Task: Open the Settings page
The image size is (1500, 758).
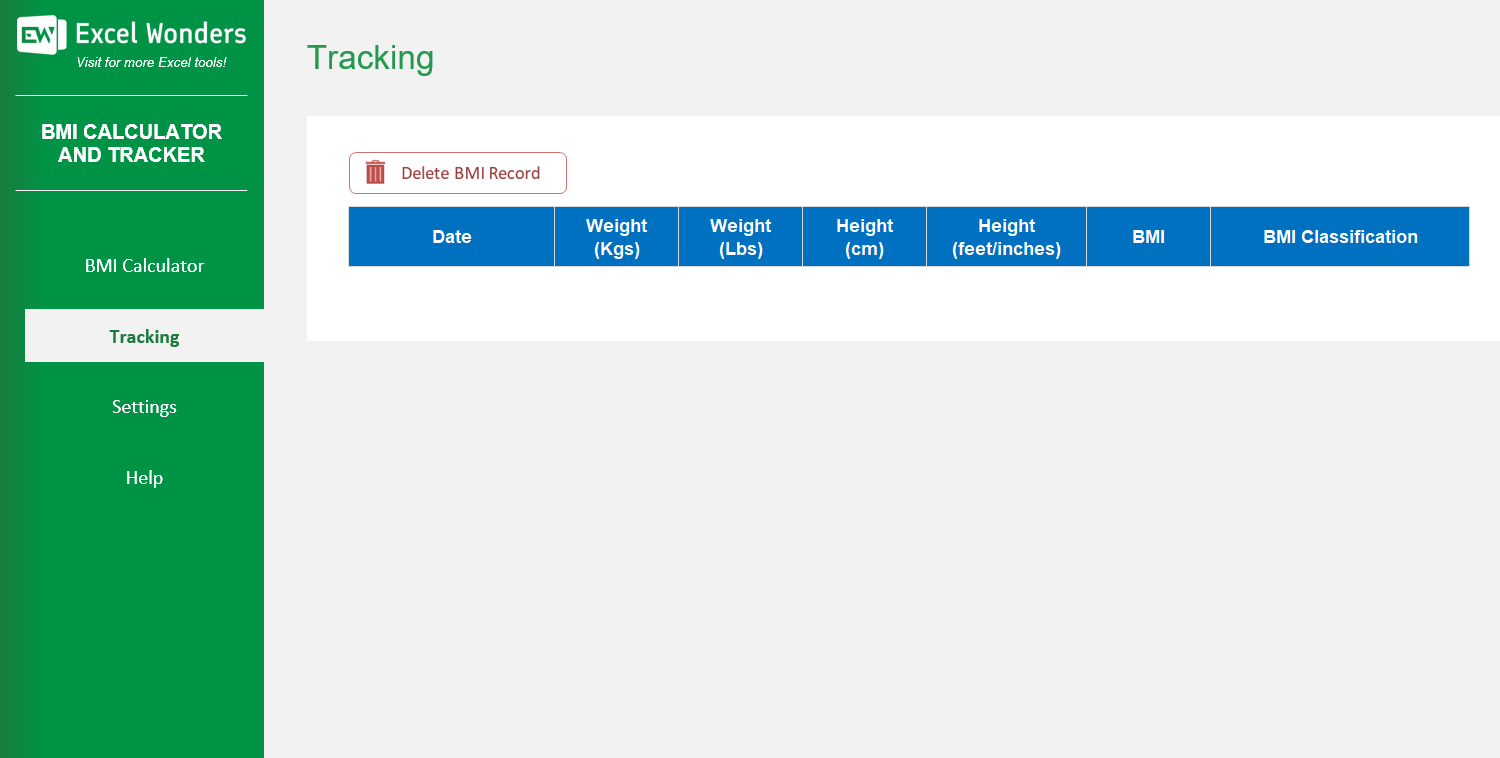Action: [x=144, y=406]
